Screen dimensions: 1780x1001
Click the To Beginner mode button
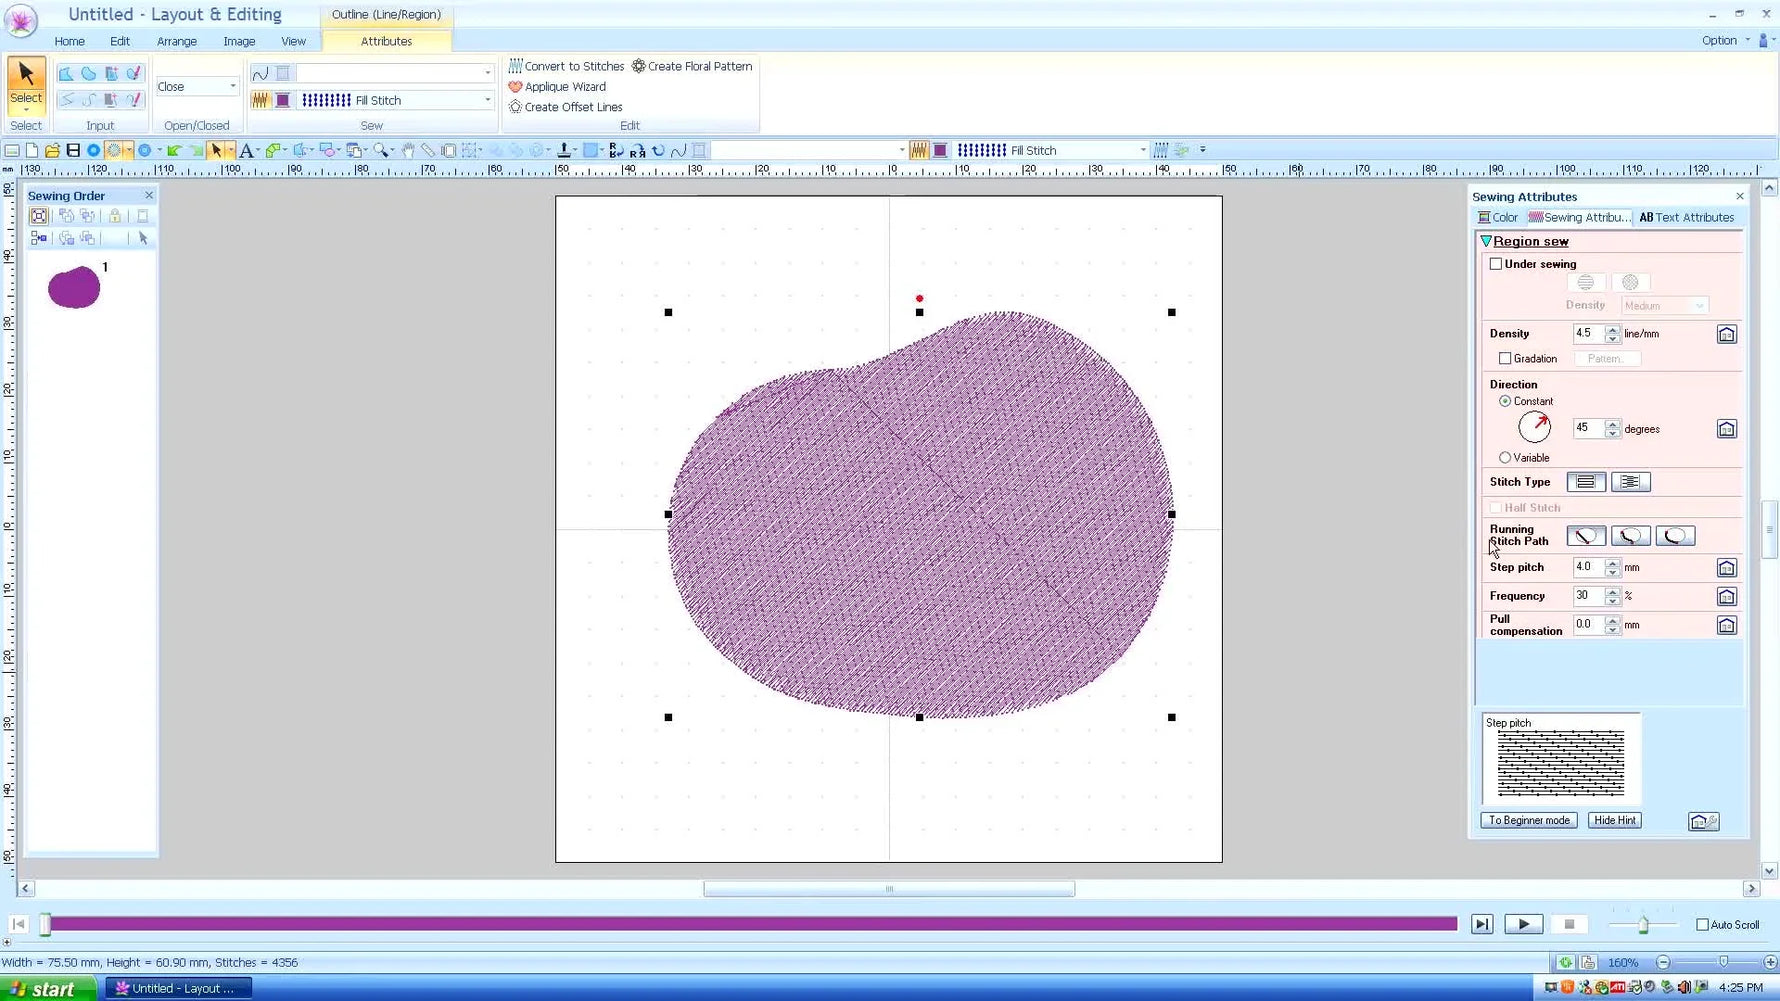(1529, 821)
